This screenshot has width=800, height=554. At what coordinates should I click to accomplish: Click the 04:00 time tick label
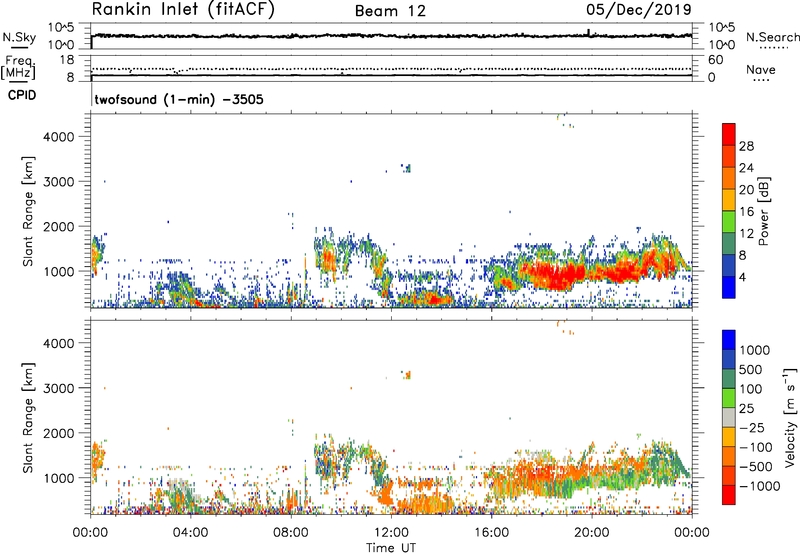190,533
